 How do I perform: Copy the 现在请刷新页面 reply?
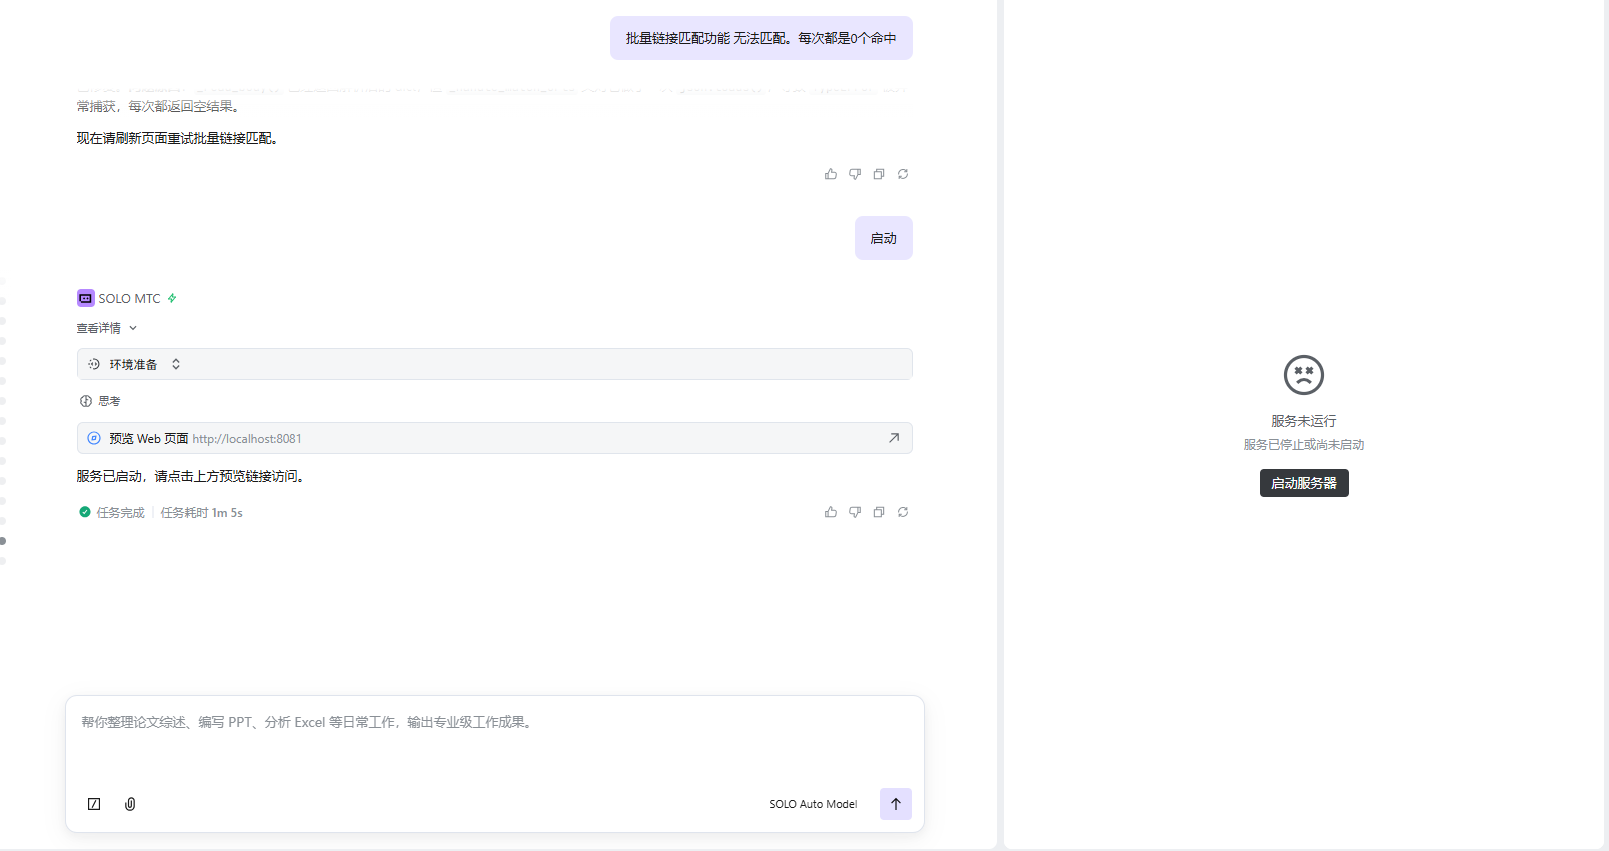[x=879, y=174]
